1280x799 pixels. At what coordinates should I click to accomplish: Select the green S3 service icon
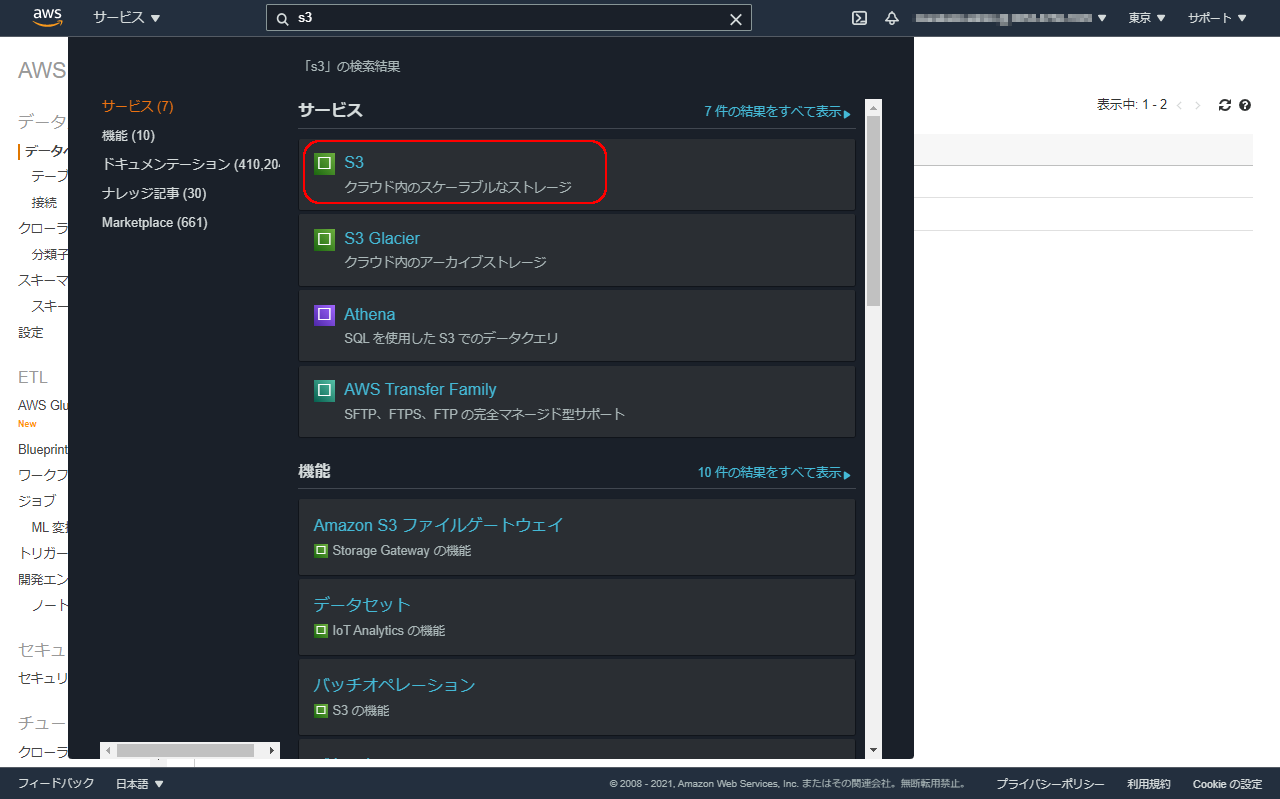322,161
